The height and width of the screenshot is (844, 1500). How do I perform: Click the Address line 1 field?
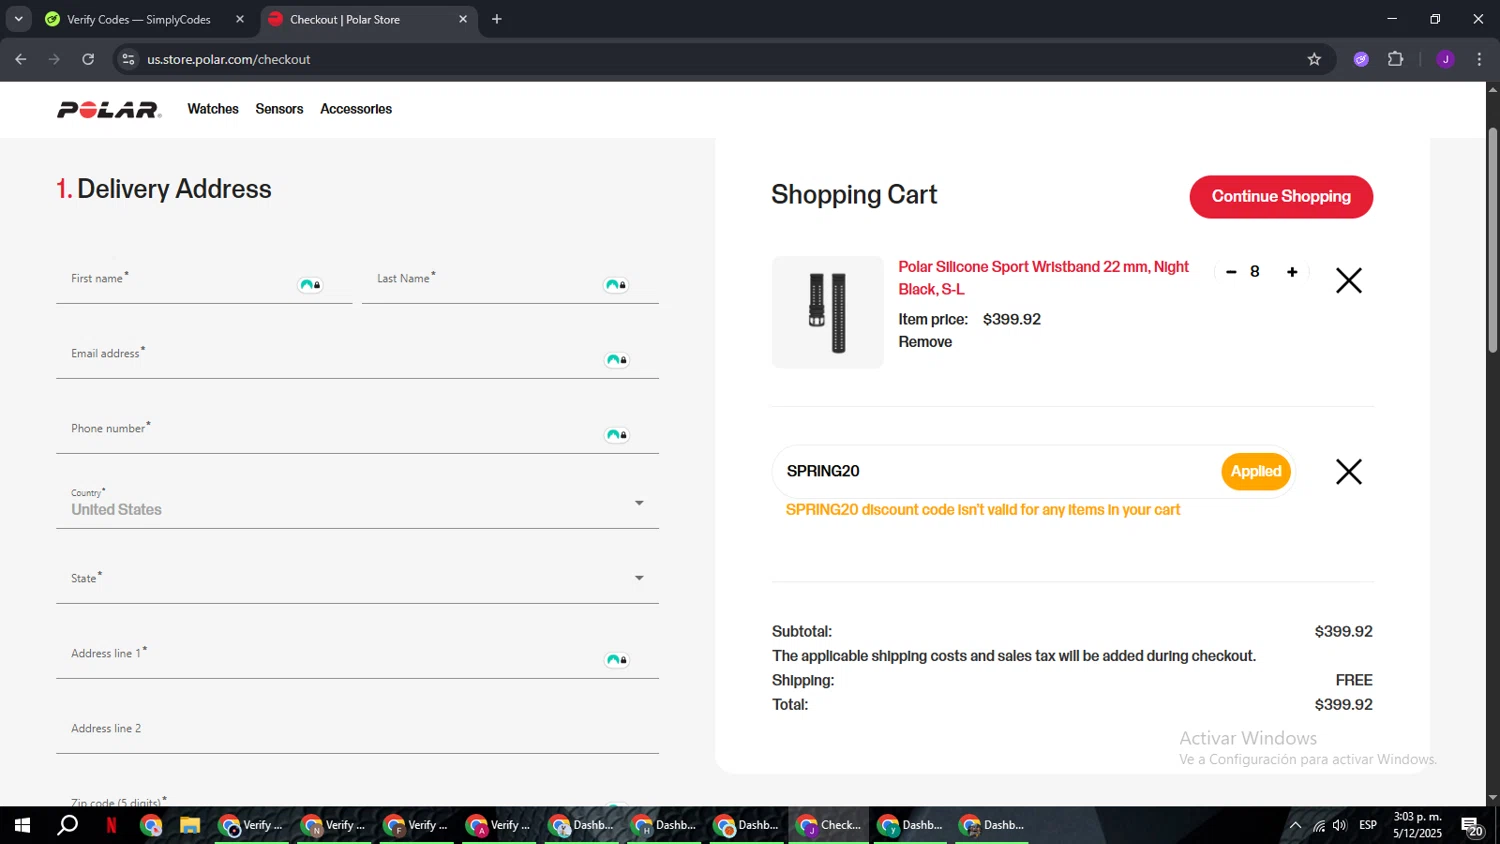point(357,656)
